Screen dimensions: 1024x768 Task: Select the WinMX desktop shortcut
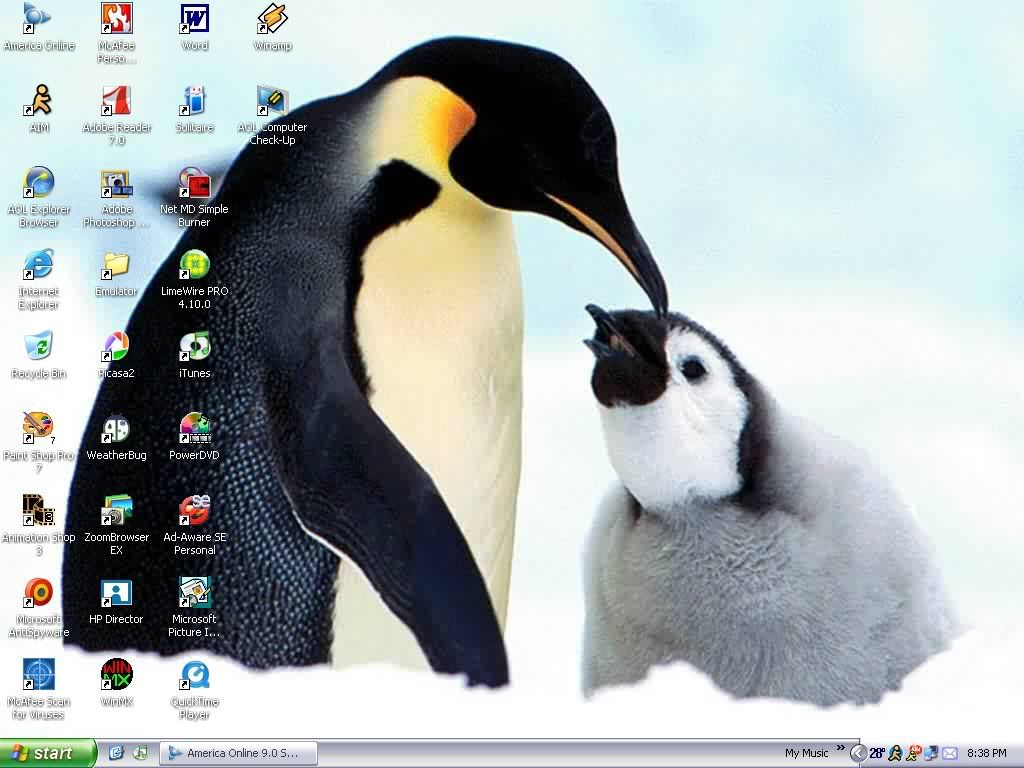tap(116, 676)
